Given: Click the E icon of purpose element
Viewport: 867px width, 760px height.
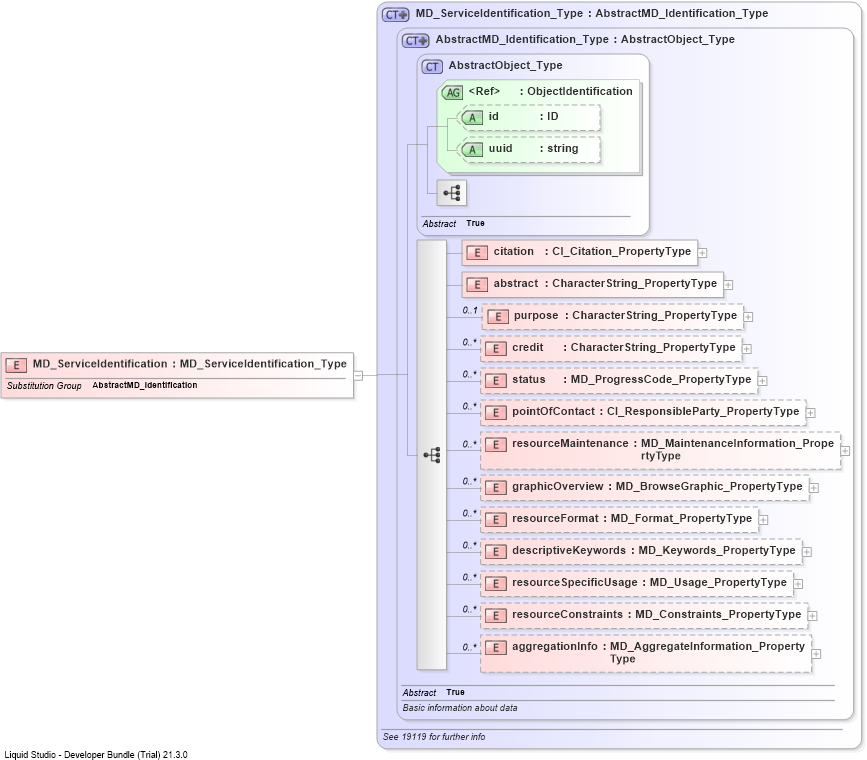Looking at the screenshot, I should [x=498, y=317].
